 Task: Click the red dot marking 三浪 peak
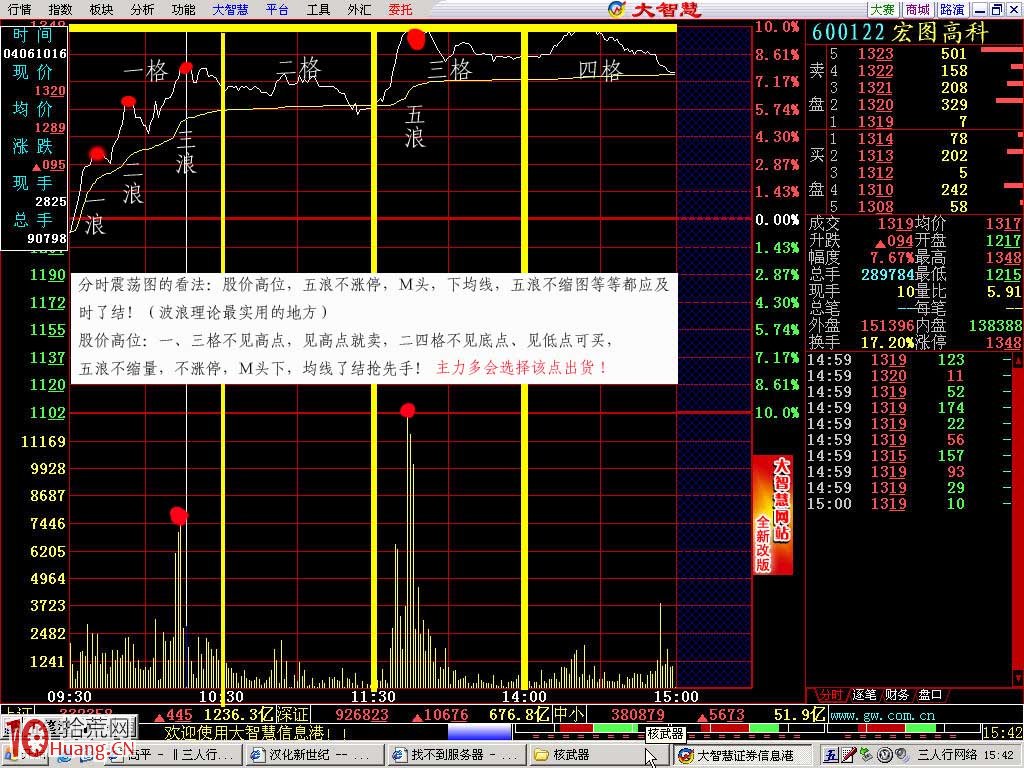[x=185, y=68]
